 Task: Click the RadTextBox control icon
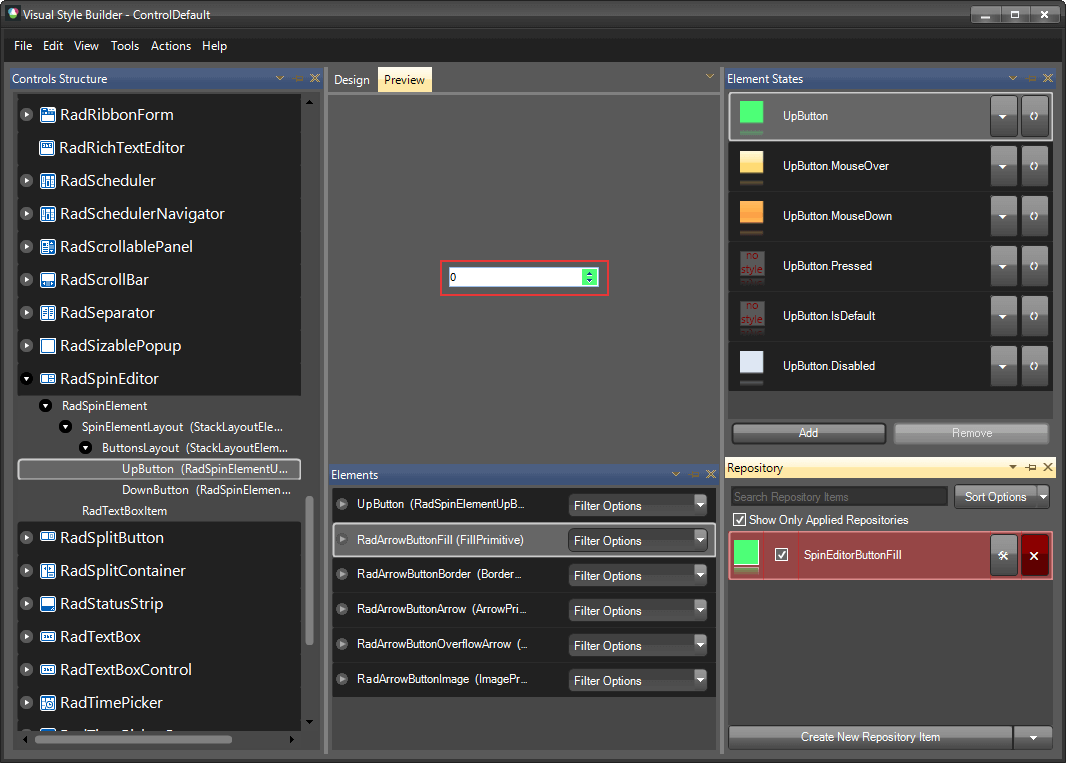coord(48,637)
